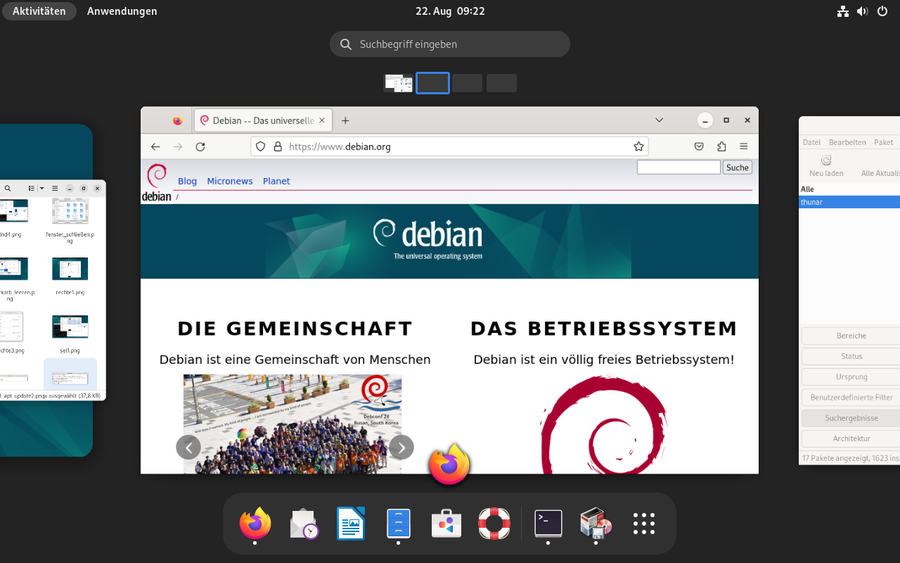
Task: Click the Firefox forward arrow
Action: [178, 147]
